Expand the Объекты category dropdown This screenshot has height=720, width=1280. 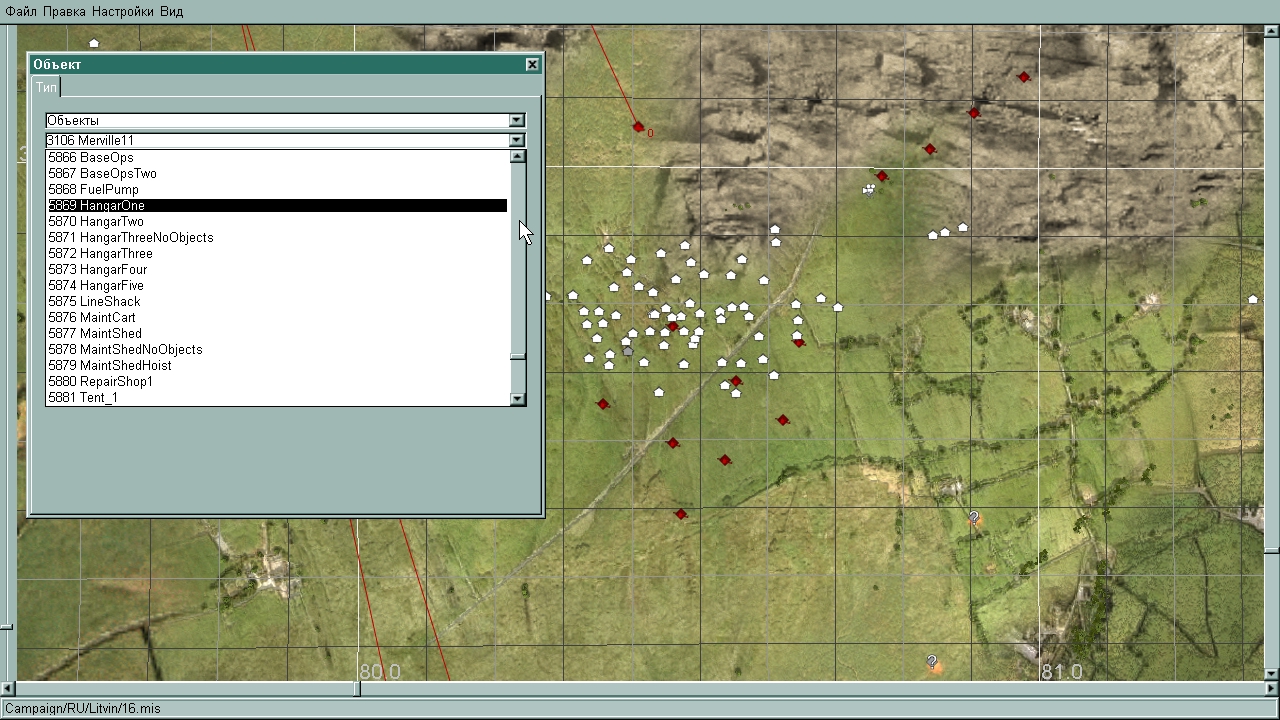517,121
